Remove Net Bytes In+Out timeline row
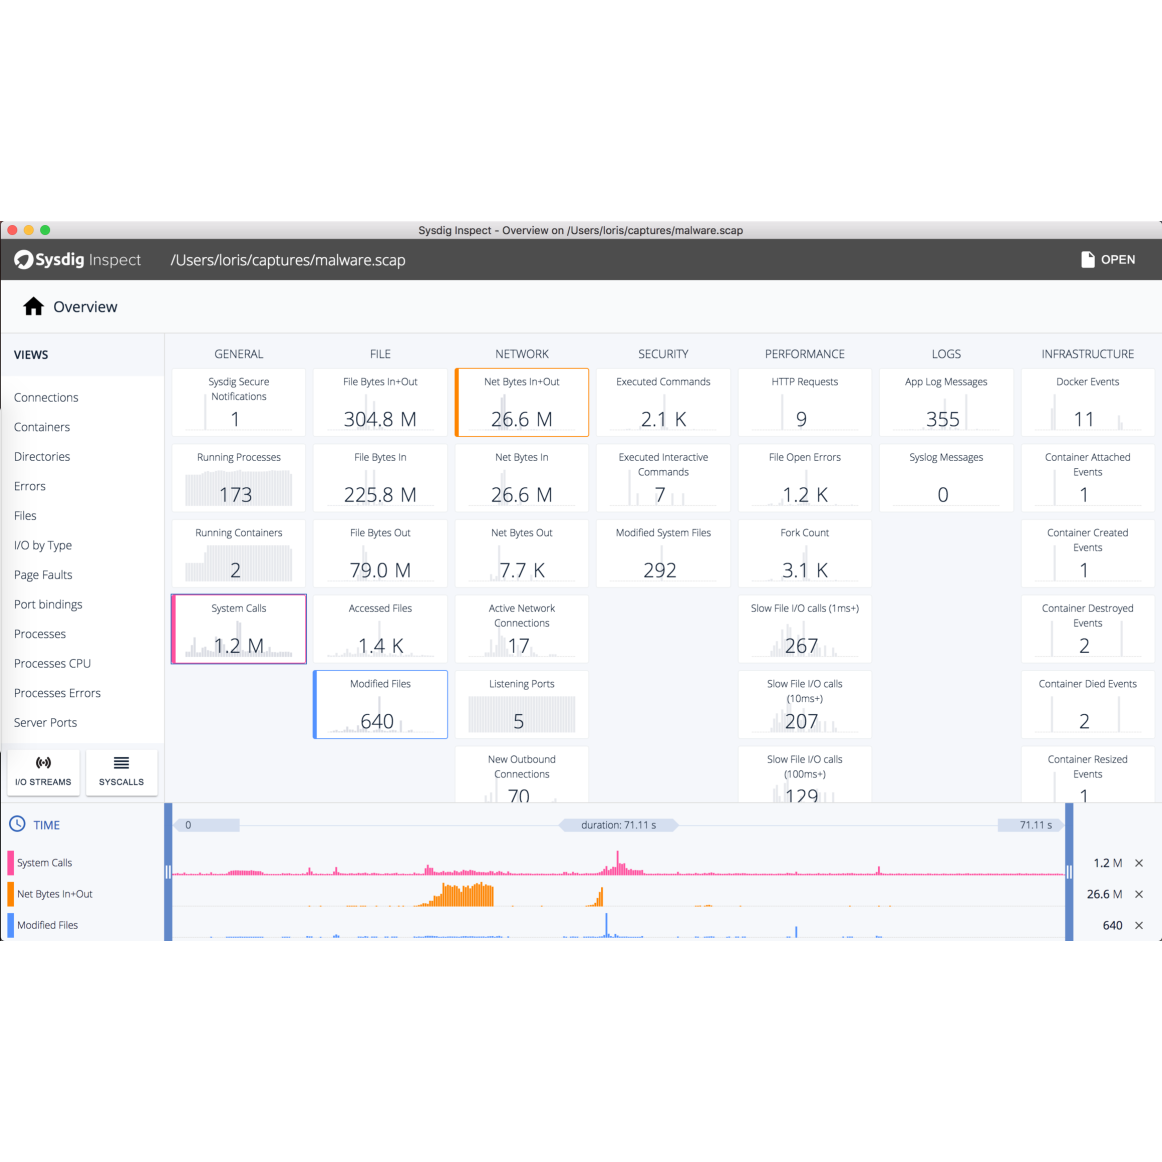This screenshot has width=1162, height=1162. 1138,894
